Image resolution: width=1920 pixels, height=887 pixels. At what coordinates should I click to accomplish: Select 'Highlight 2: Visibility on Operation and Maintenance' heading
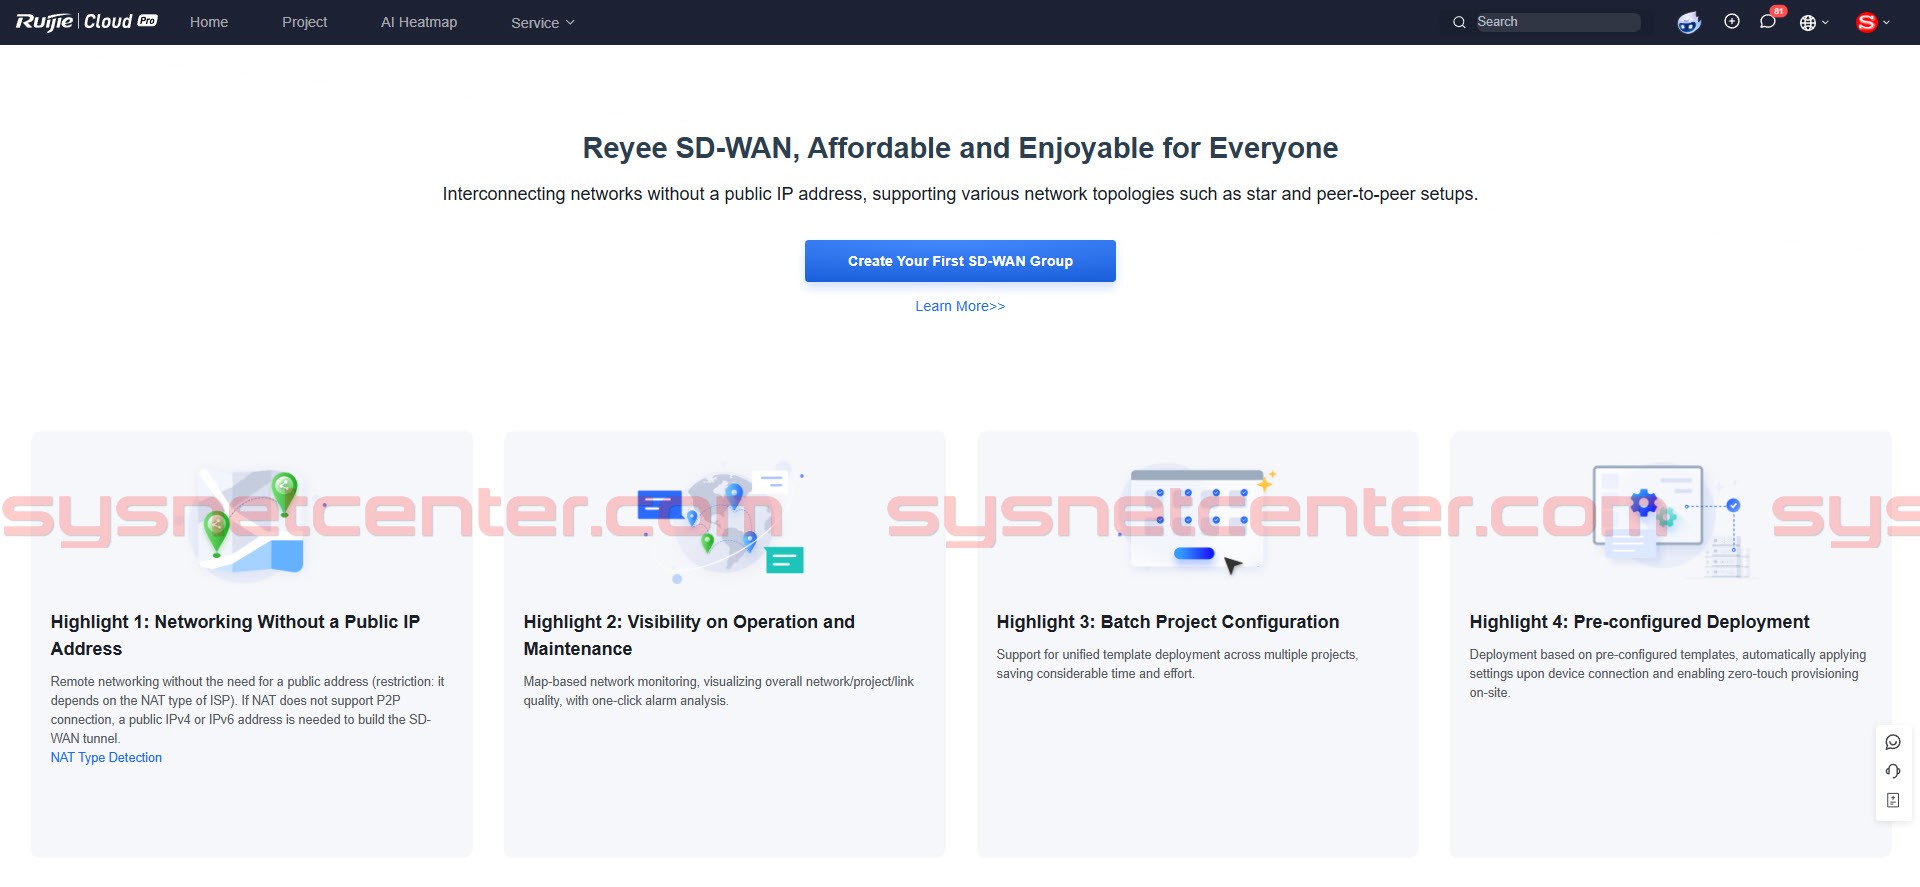(x=689, y=635)
